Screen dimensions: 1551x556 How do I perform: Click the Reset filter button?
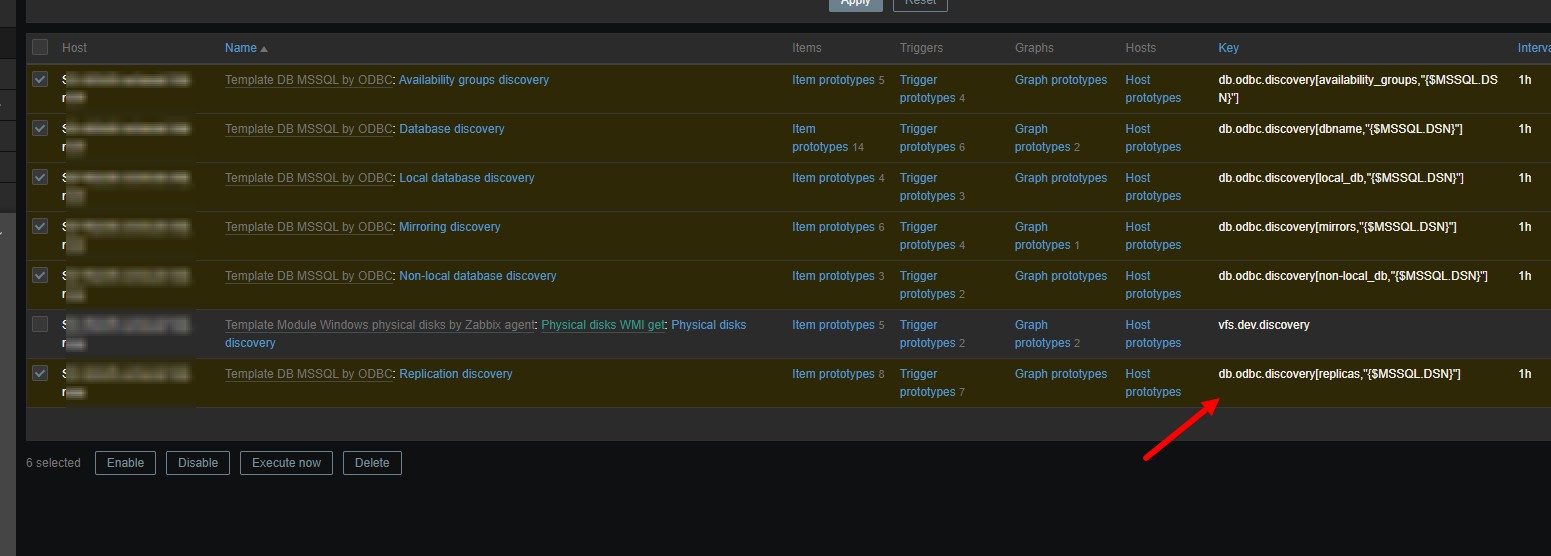click(x=920, y=3)
